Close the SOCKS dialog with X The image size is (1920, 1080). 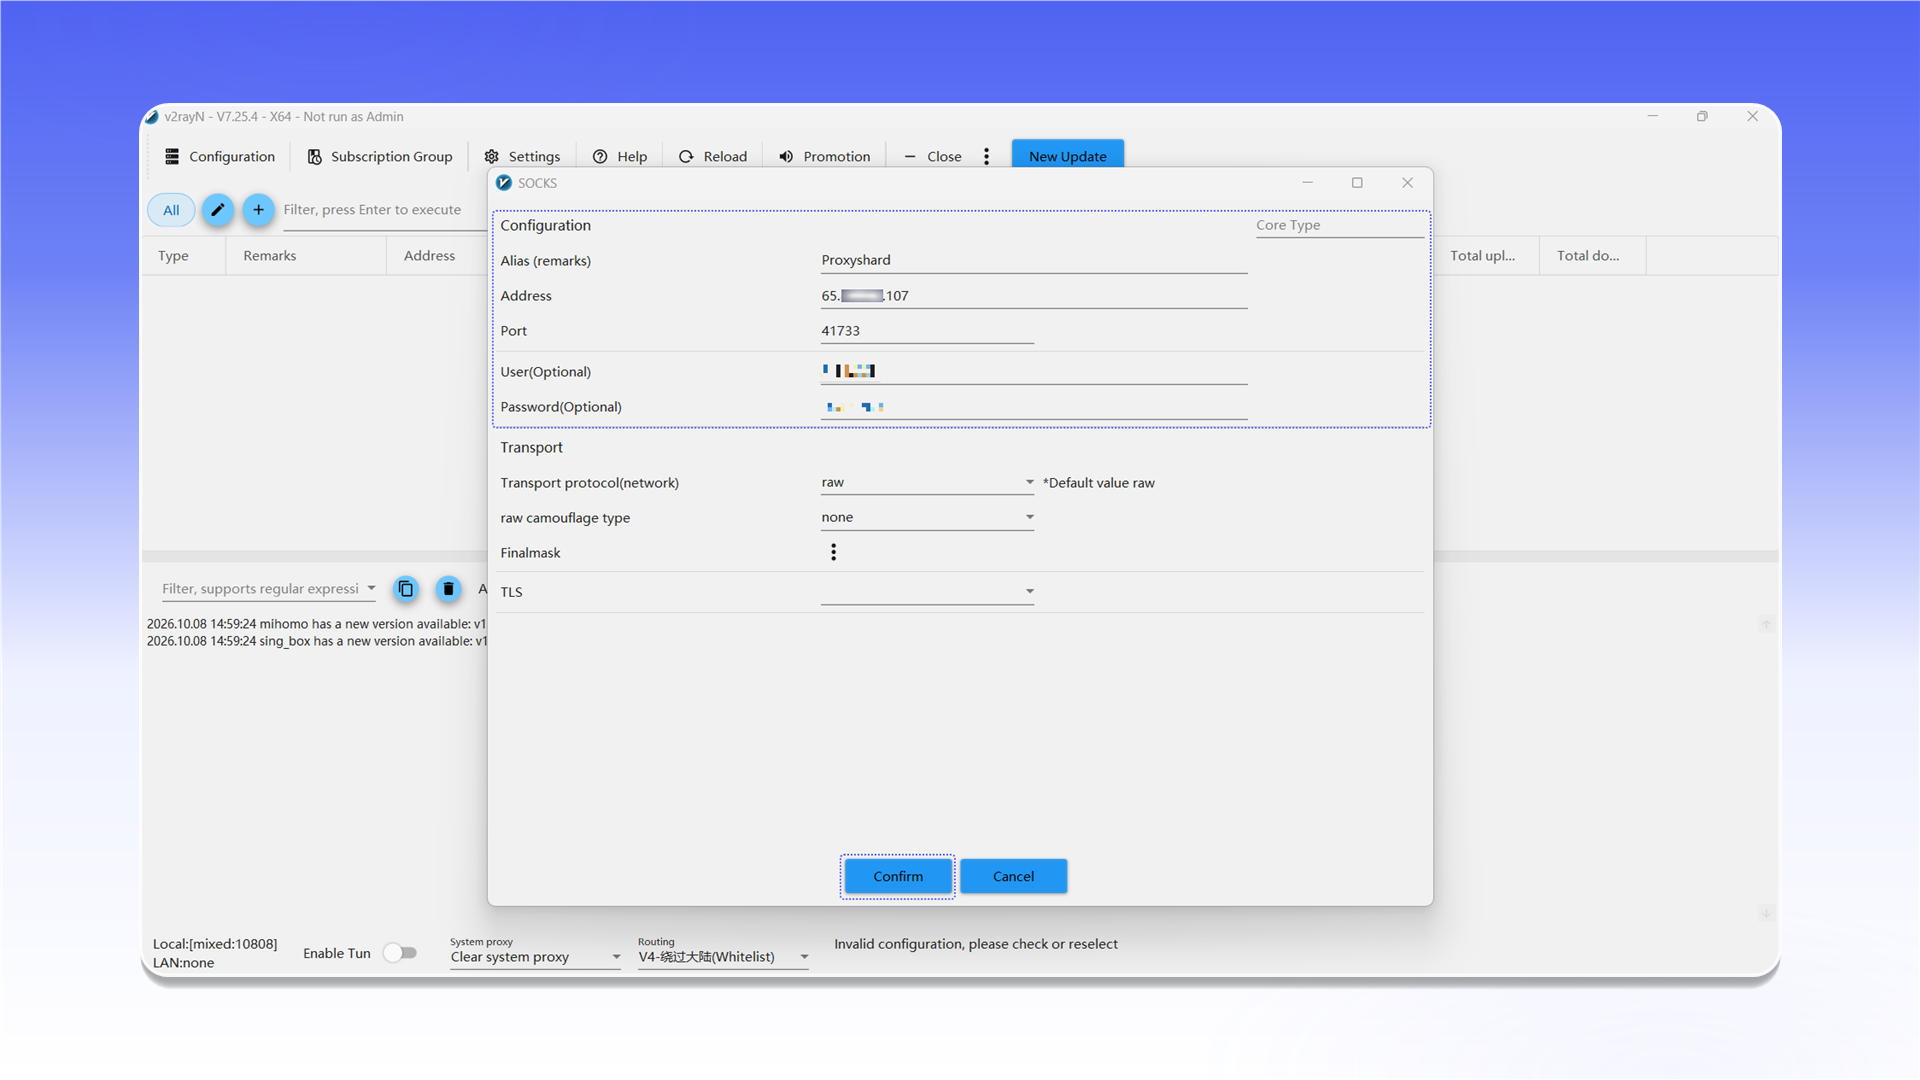click(1407, 183)
